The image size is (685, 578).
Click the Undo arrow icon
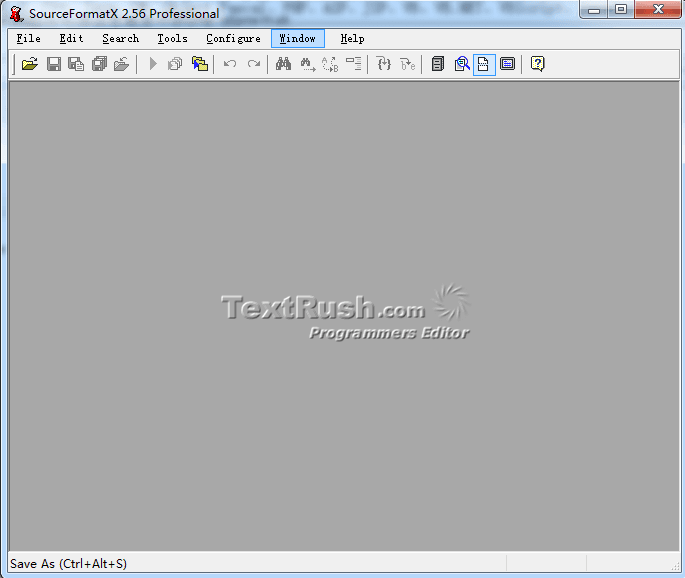230,64
